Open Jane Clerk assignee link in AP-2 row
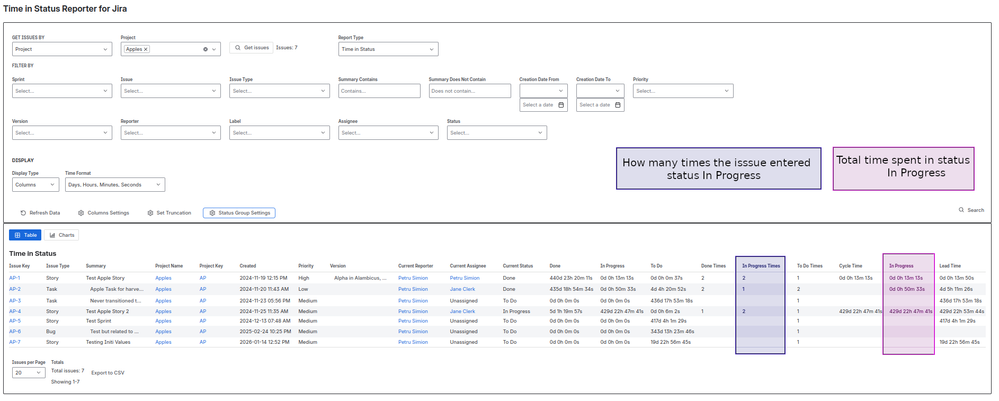Screen dimensions: 999x401 coord(463,289)
